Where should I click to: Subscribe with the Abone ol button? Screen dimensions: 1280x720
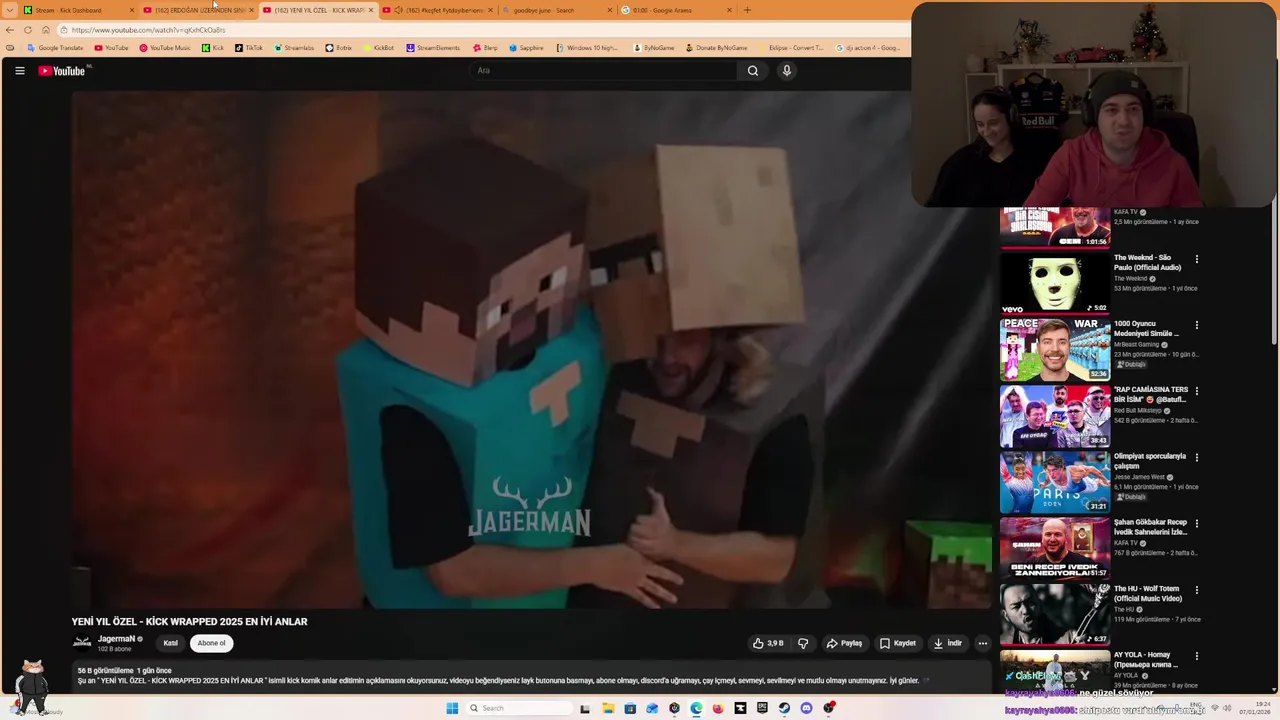(x=211, y=643)
